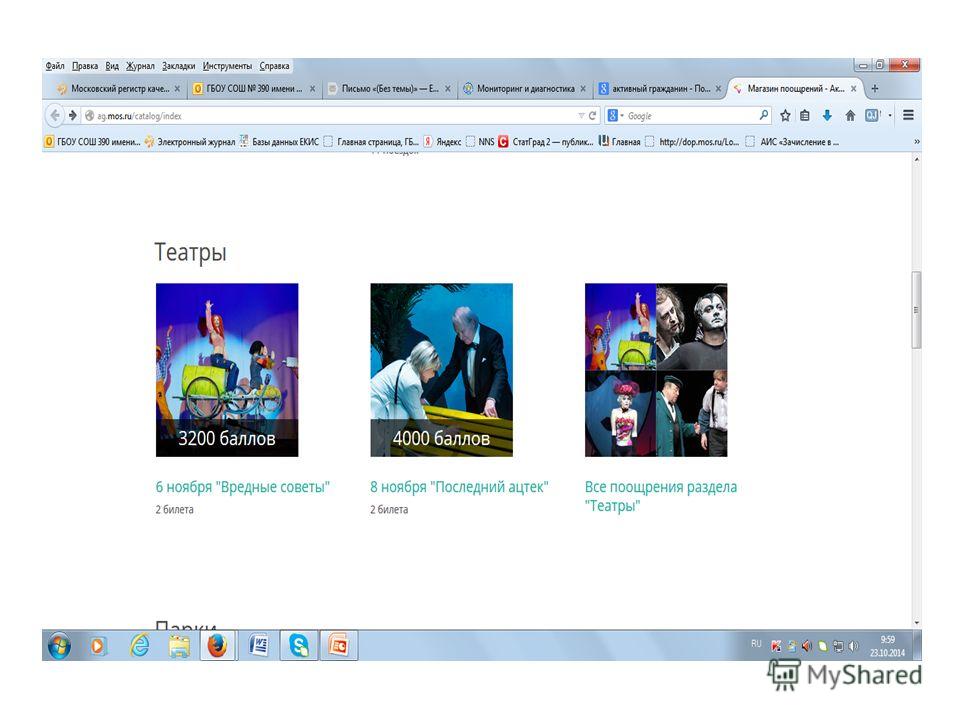Close the 'Письмо «(Без темы)»' tab

pos(448,89)
